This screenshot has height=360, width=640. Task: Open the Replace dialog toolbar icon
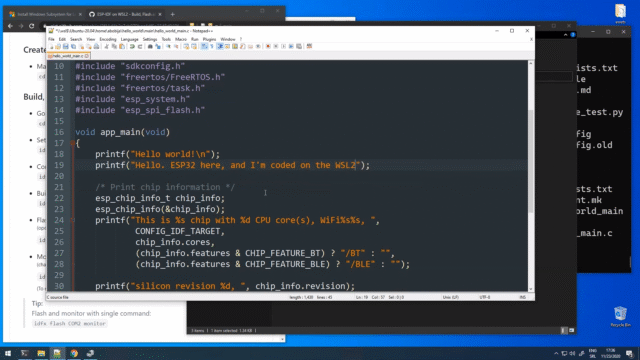pos(158,47)
